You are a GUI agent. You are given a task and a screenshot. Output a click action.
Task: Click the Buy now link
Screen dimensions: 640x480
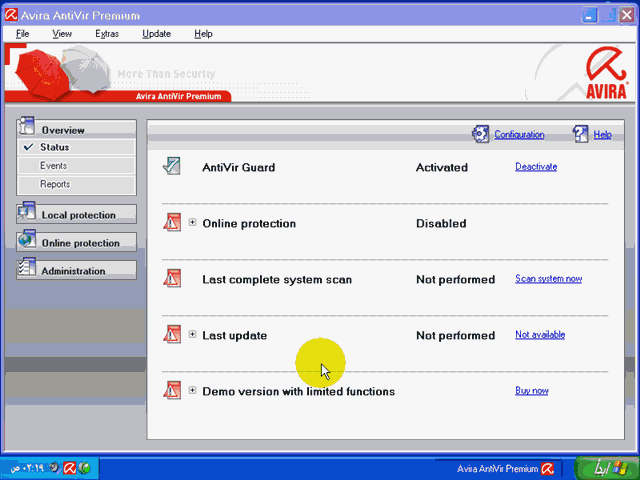point(531,391)
